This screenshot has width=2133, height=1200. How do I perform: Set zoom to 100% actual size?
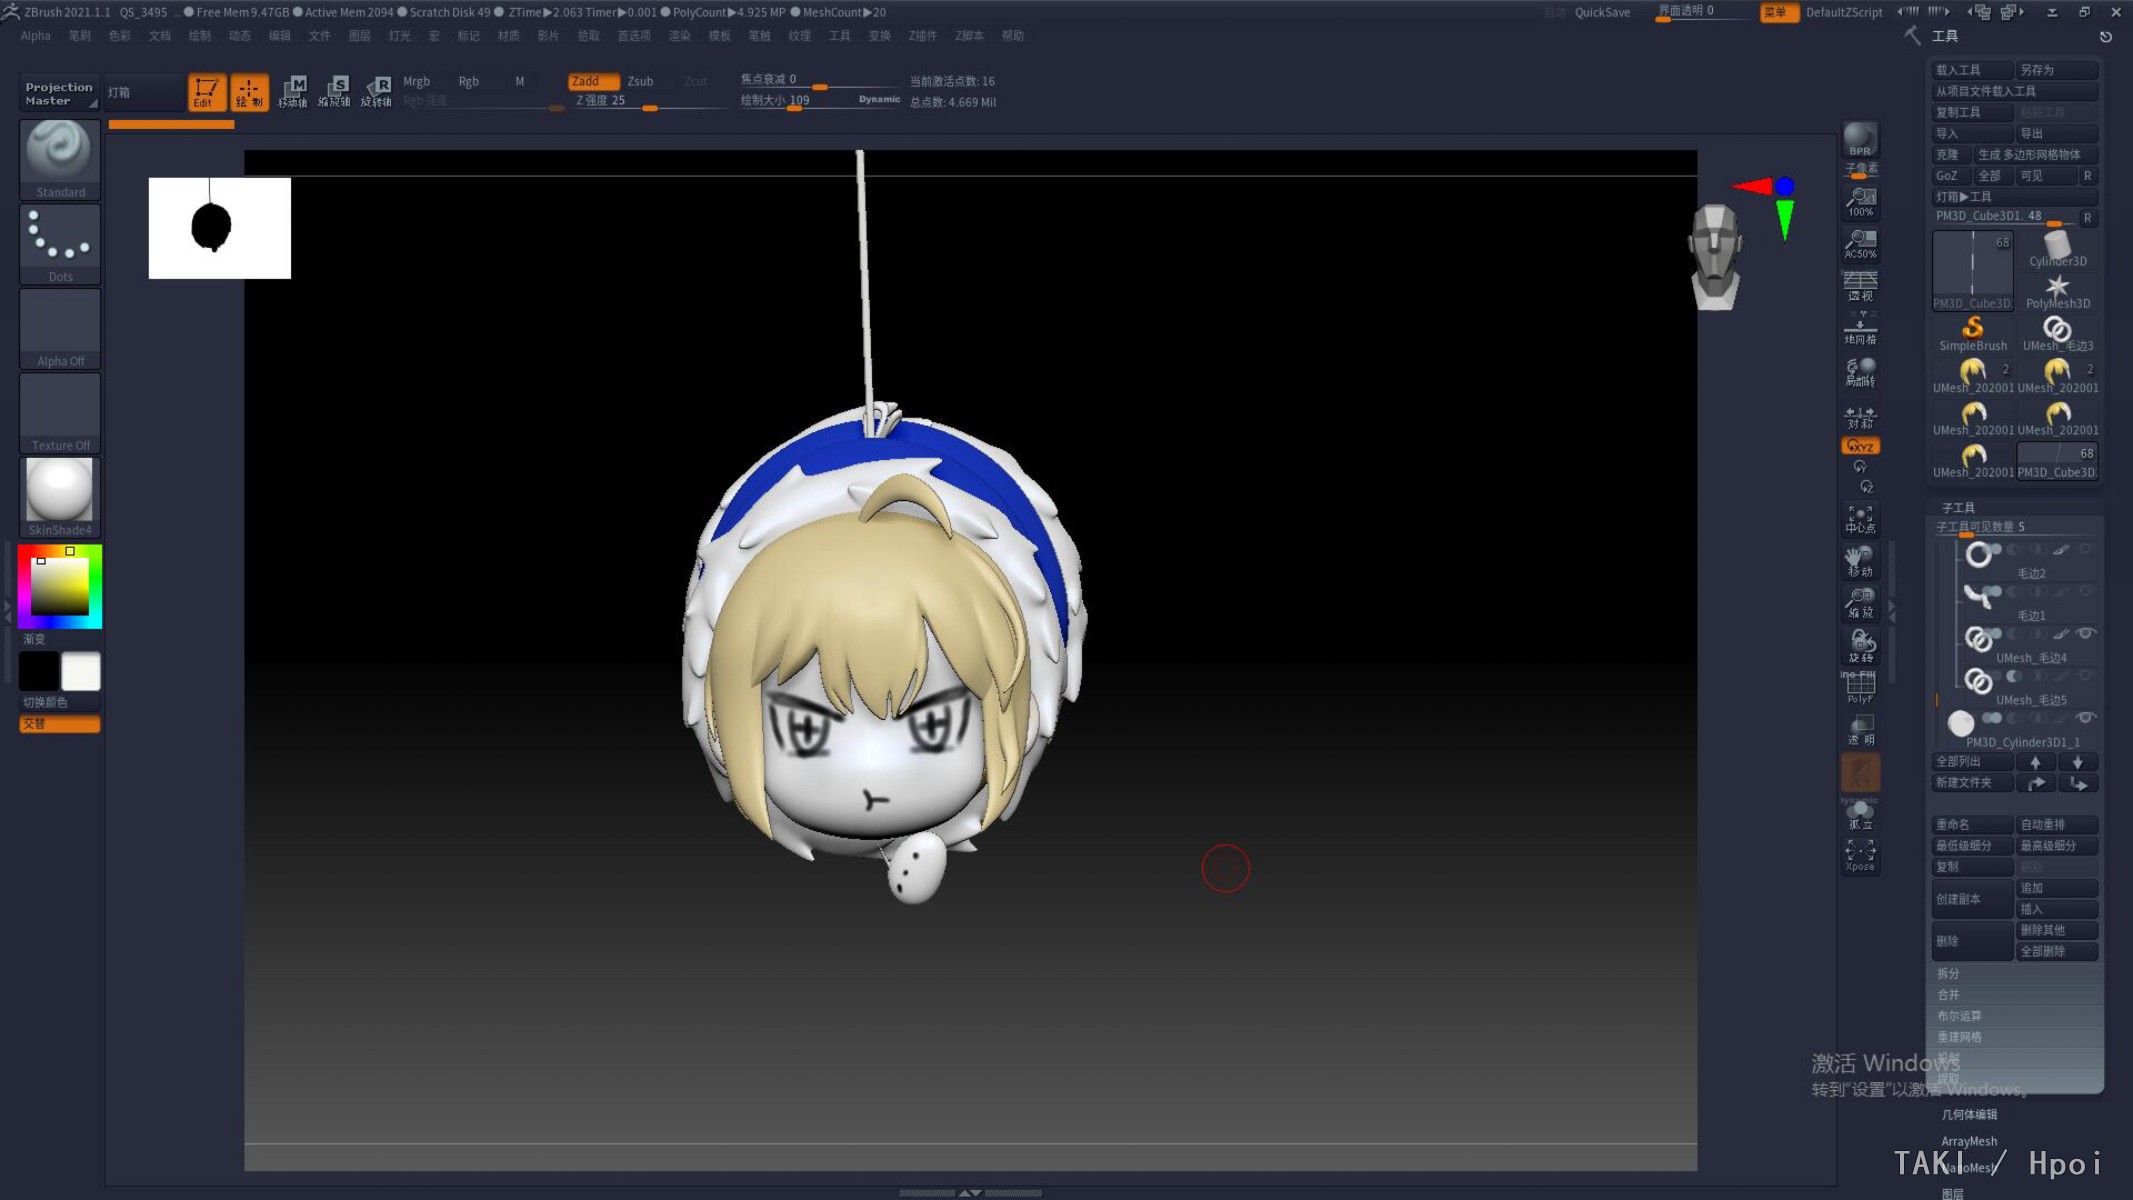pyautogui.click(x=1860, y=203)
